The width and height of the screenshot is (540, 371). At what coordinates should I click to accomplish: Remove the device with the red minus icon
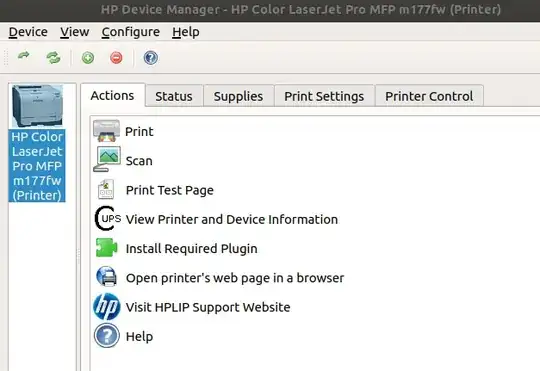116,58
